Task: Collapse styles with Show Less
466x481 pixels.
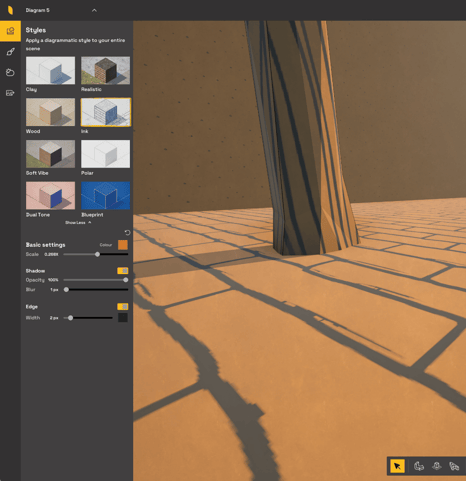Action: click(78, 222)
